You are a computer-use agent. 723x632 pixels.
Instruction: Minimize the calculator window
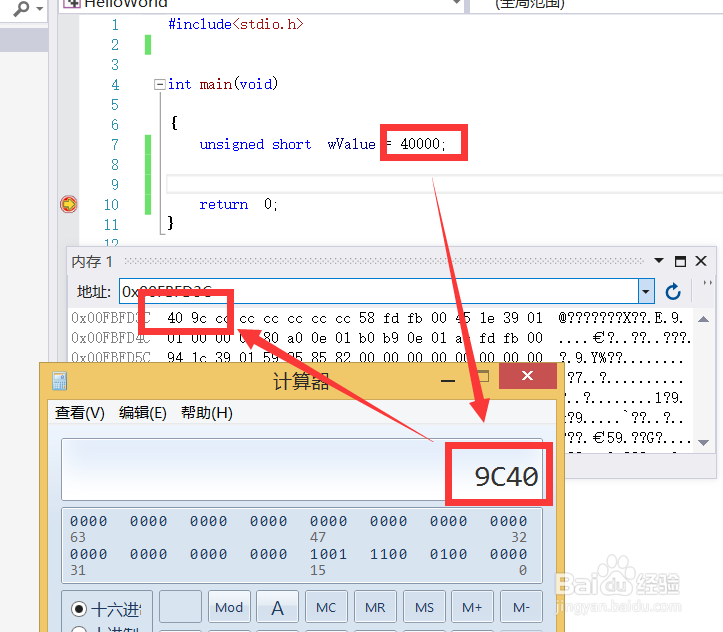point(448,380)
